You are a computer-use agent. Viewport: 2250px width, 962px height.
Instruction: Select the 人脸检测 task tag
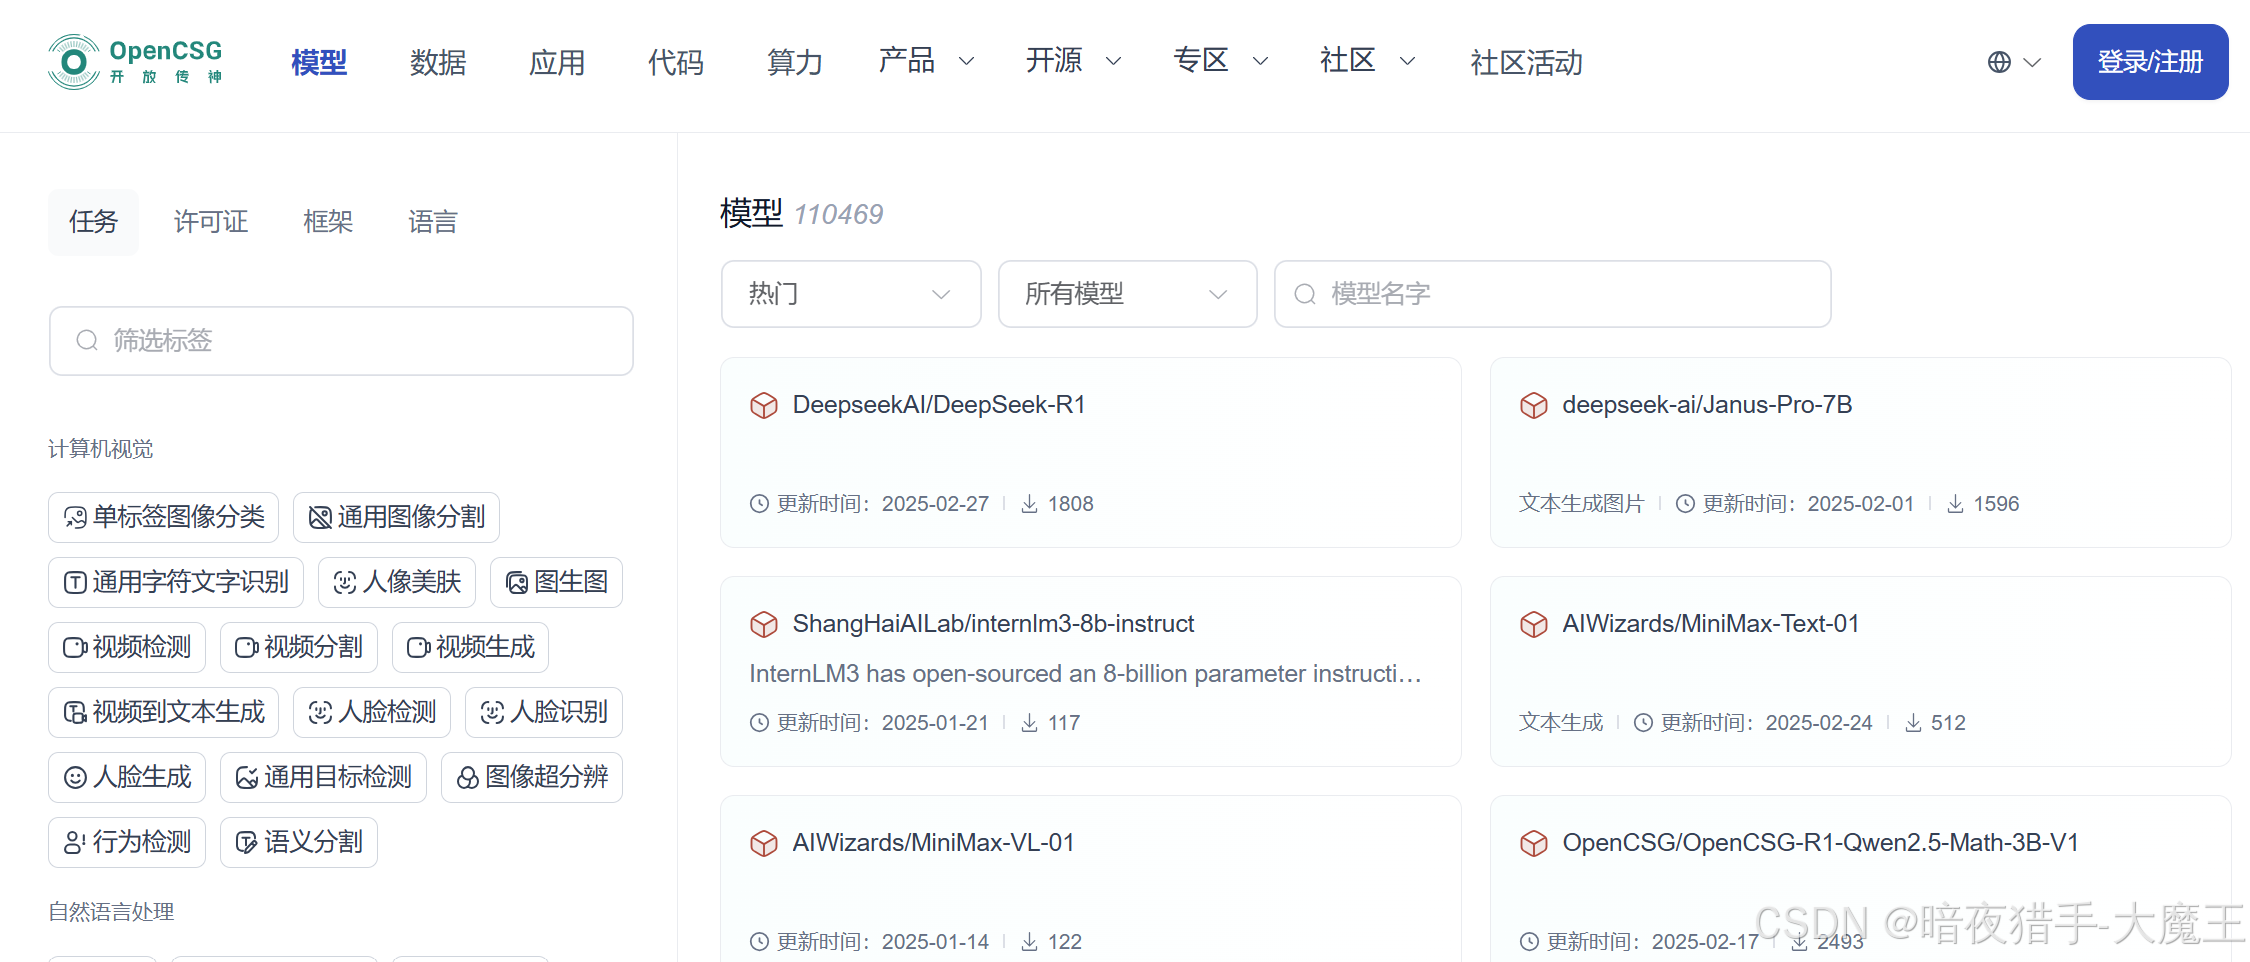tap(372, 712)
